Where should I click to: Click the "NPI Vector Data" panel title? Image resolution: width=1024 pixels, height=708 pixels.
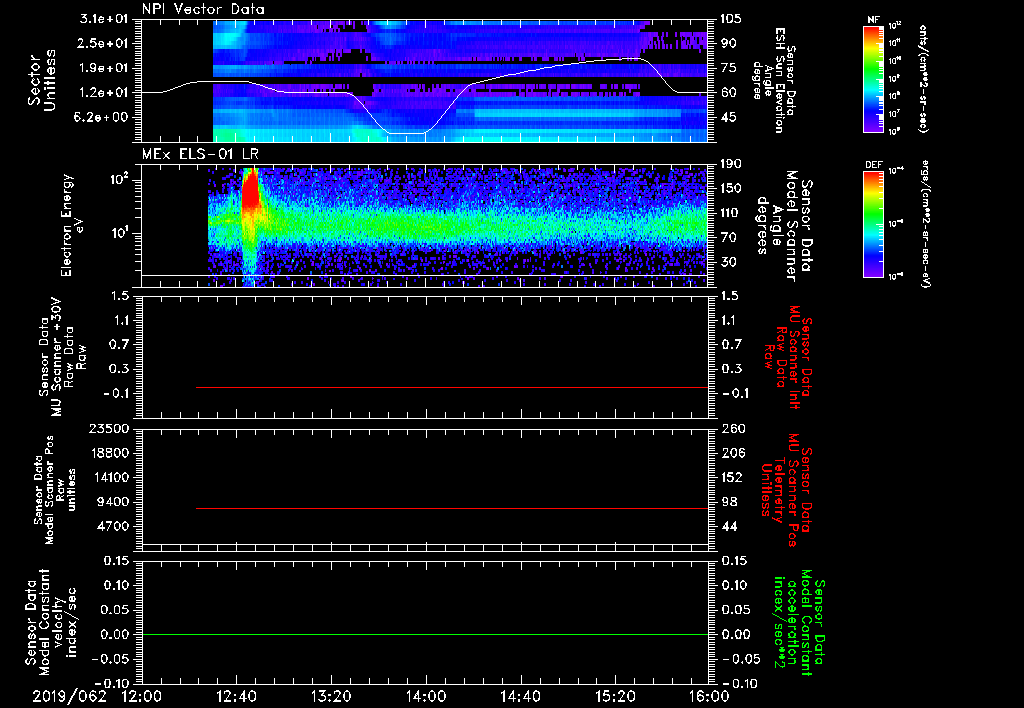tap(203, 9)
